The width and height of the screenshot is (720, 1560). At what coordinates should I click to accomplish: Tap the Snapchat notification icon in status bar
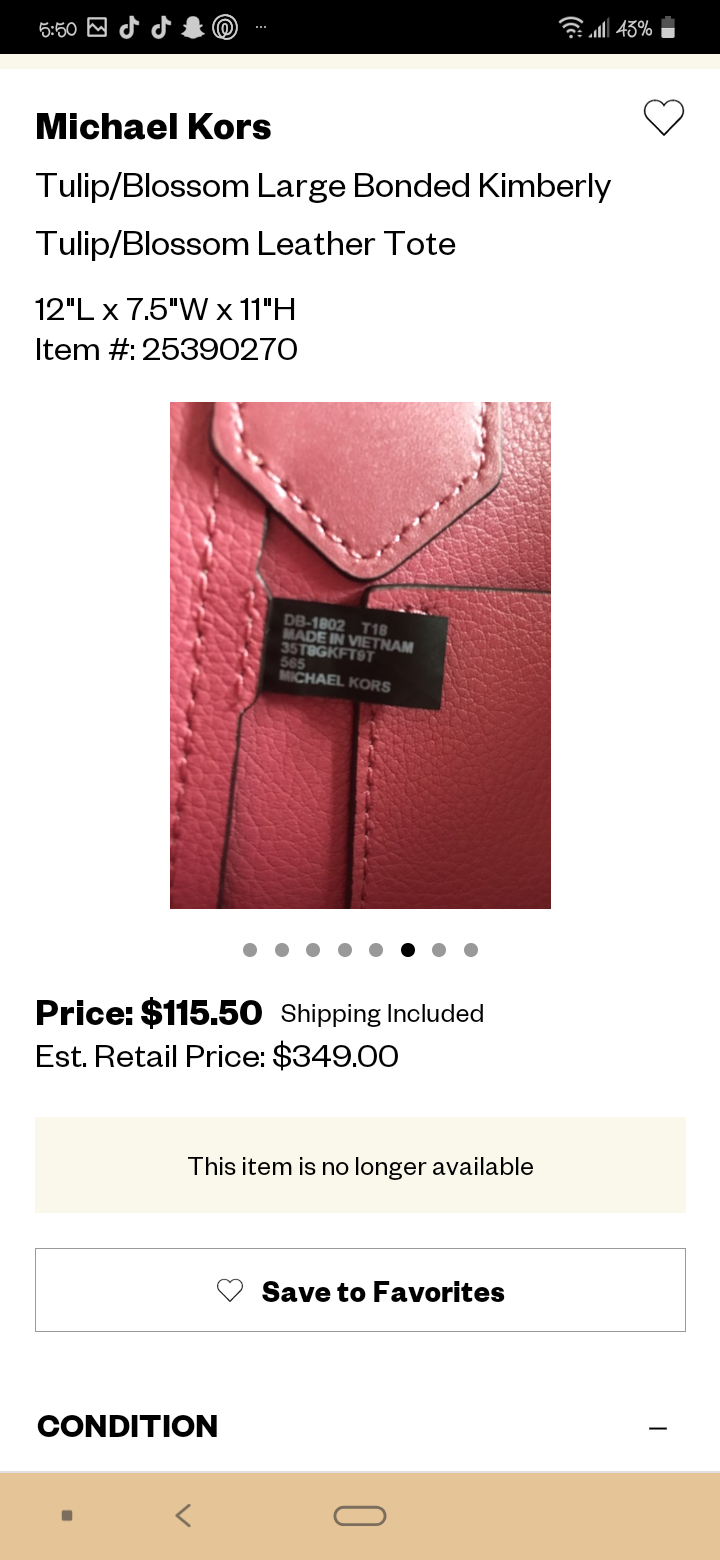click(x=192, y=28)
